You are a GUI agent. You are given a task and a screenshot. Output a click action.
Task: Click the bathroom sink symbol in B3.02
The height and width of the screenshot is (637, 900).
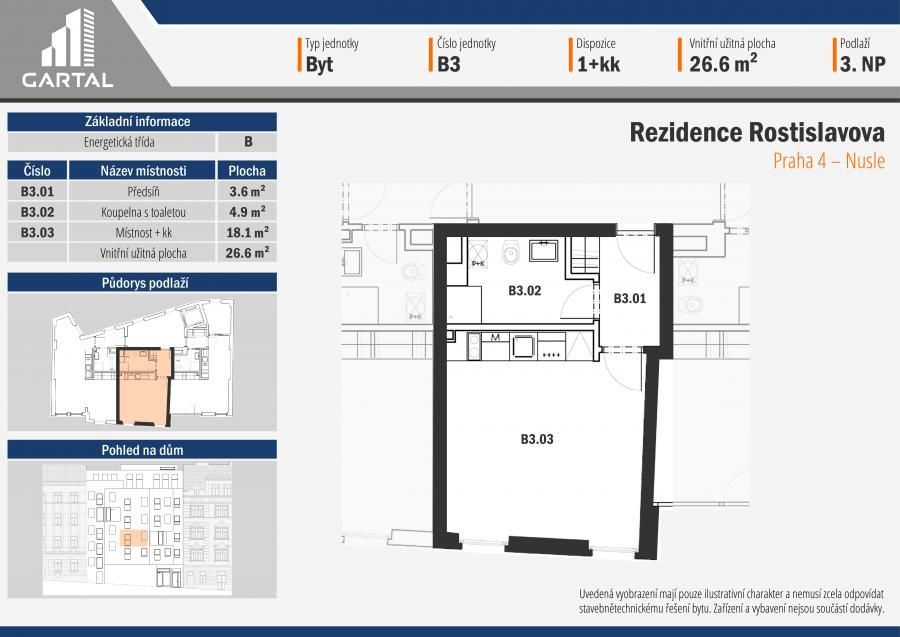coord(544,250)
